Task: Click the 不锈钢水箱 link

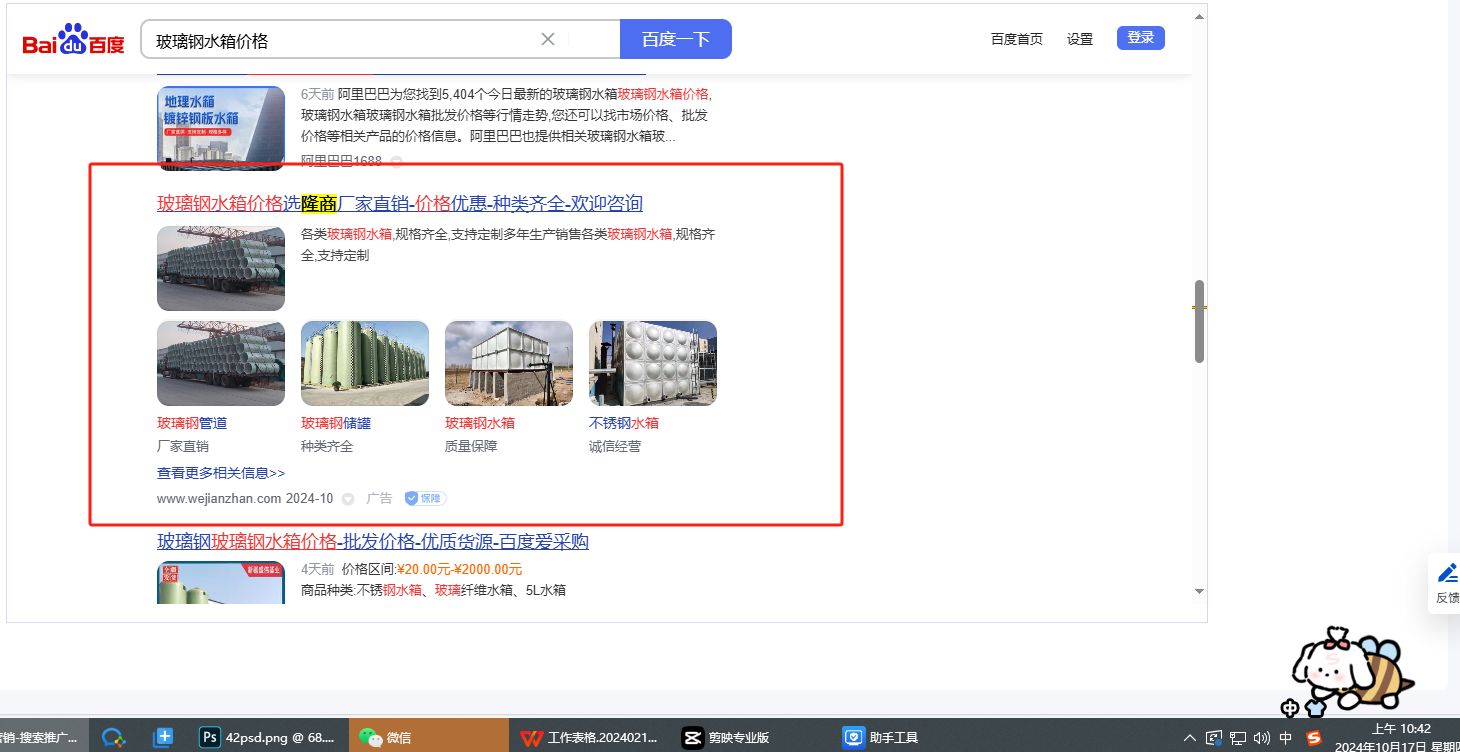Action: click(x=624, y=423)
